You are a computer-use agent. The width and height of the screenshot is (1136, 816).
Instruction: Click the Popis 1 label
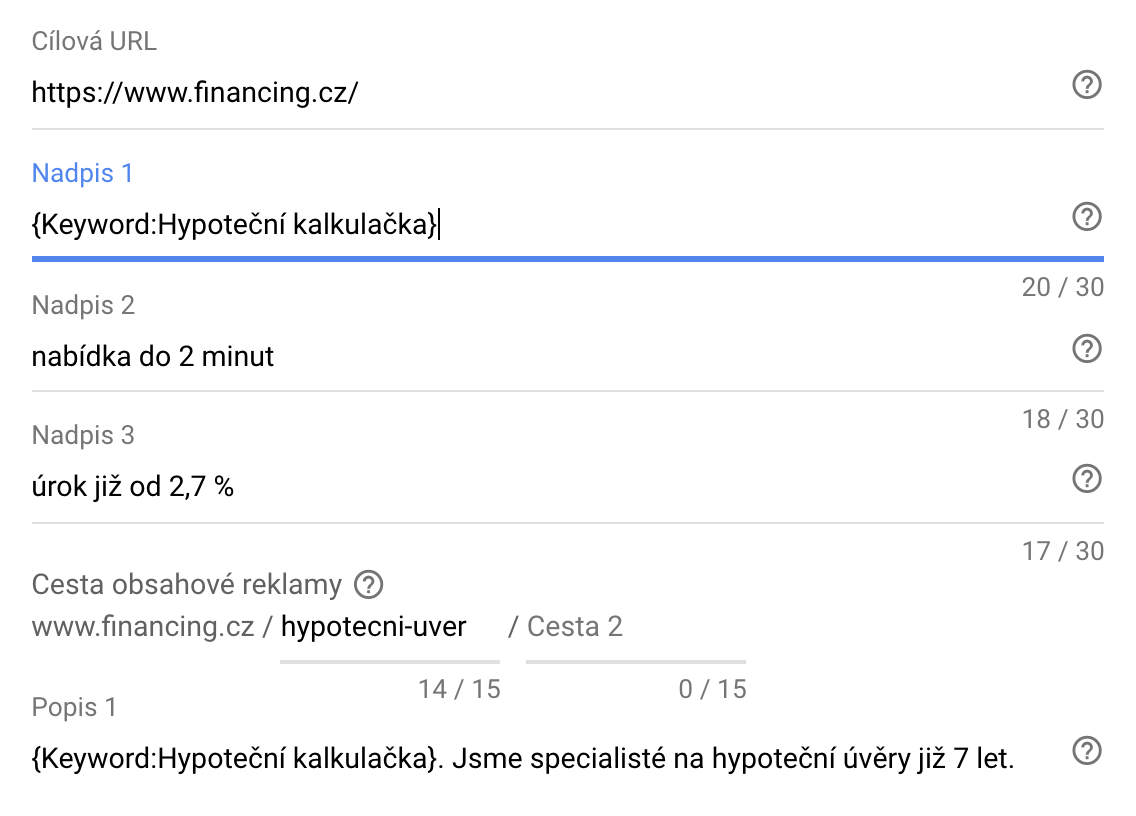click(x=75, y=707)
